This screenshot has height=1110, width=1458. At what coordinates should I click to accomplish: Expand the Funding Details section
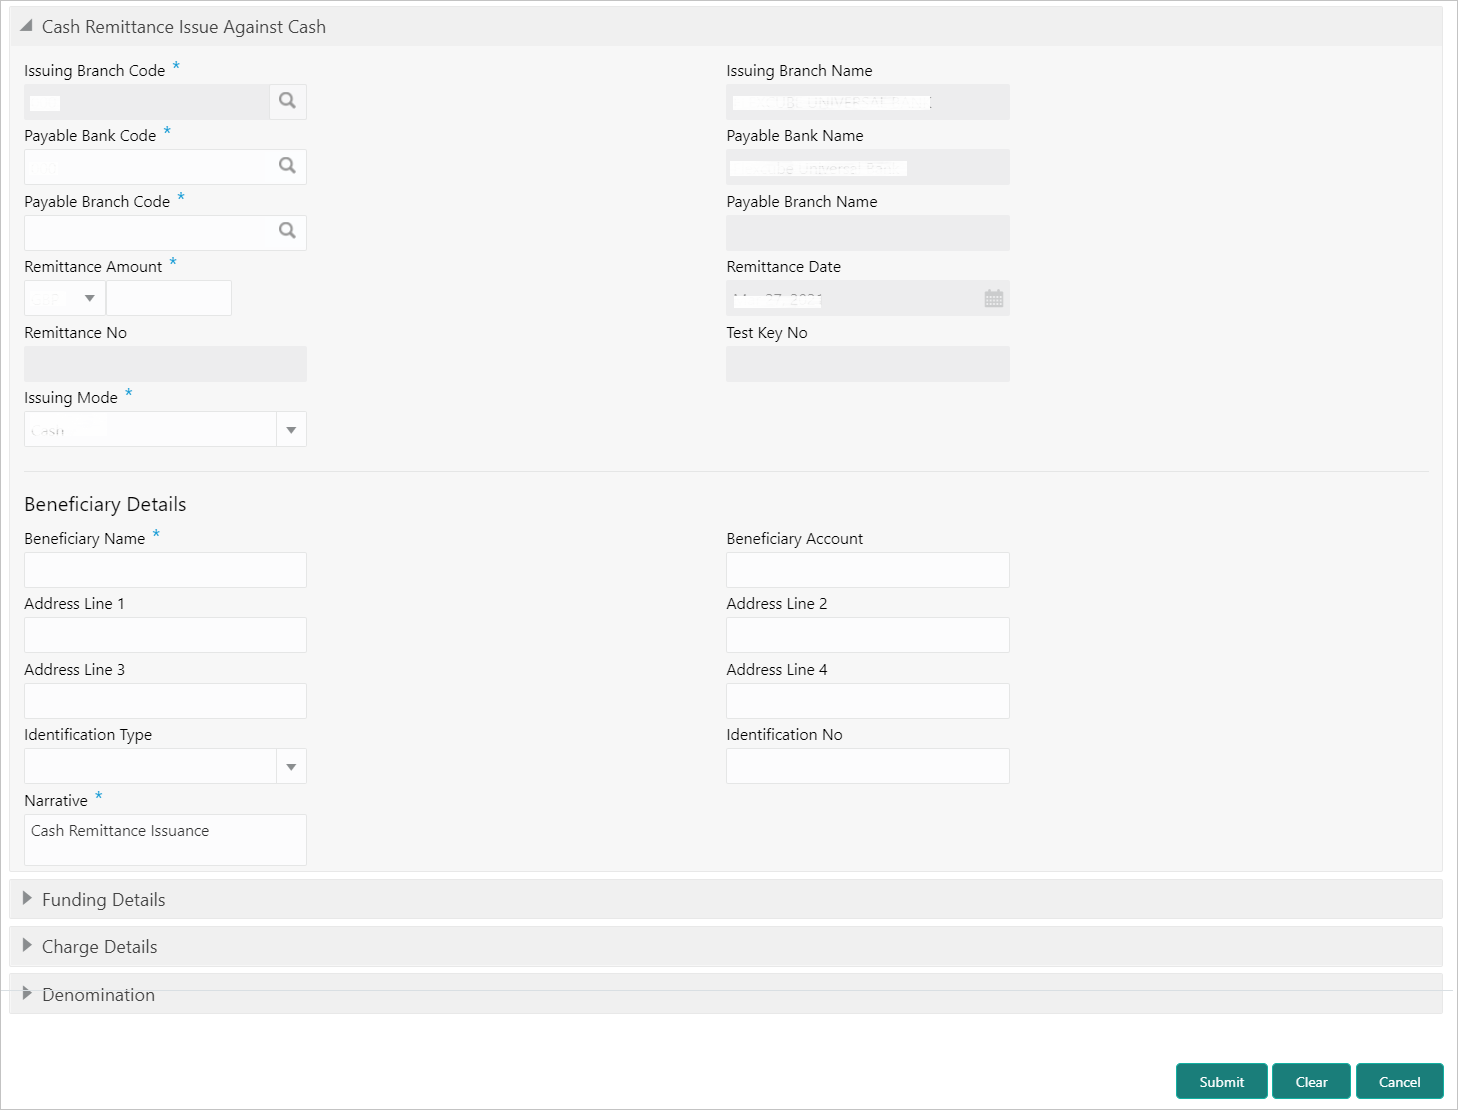(x=27, y=899)
